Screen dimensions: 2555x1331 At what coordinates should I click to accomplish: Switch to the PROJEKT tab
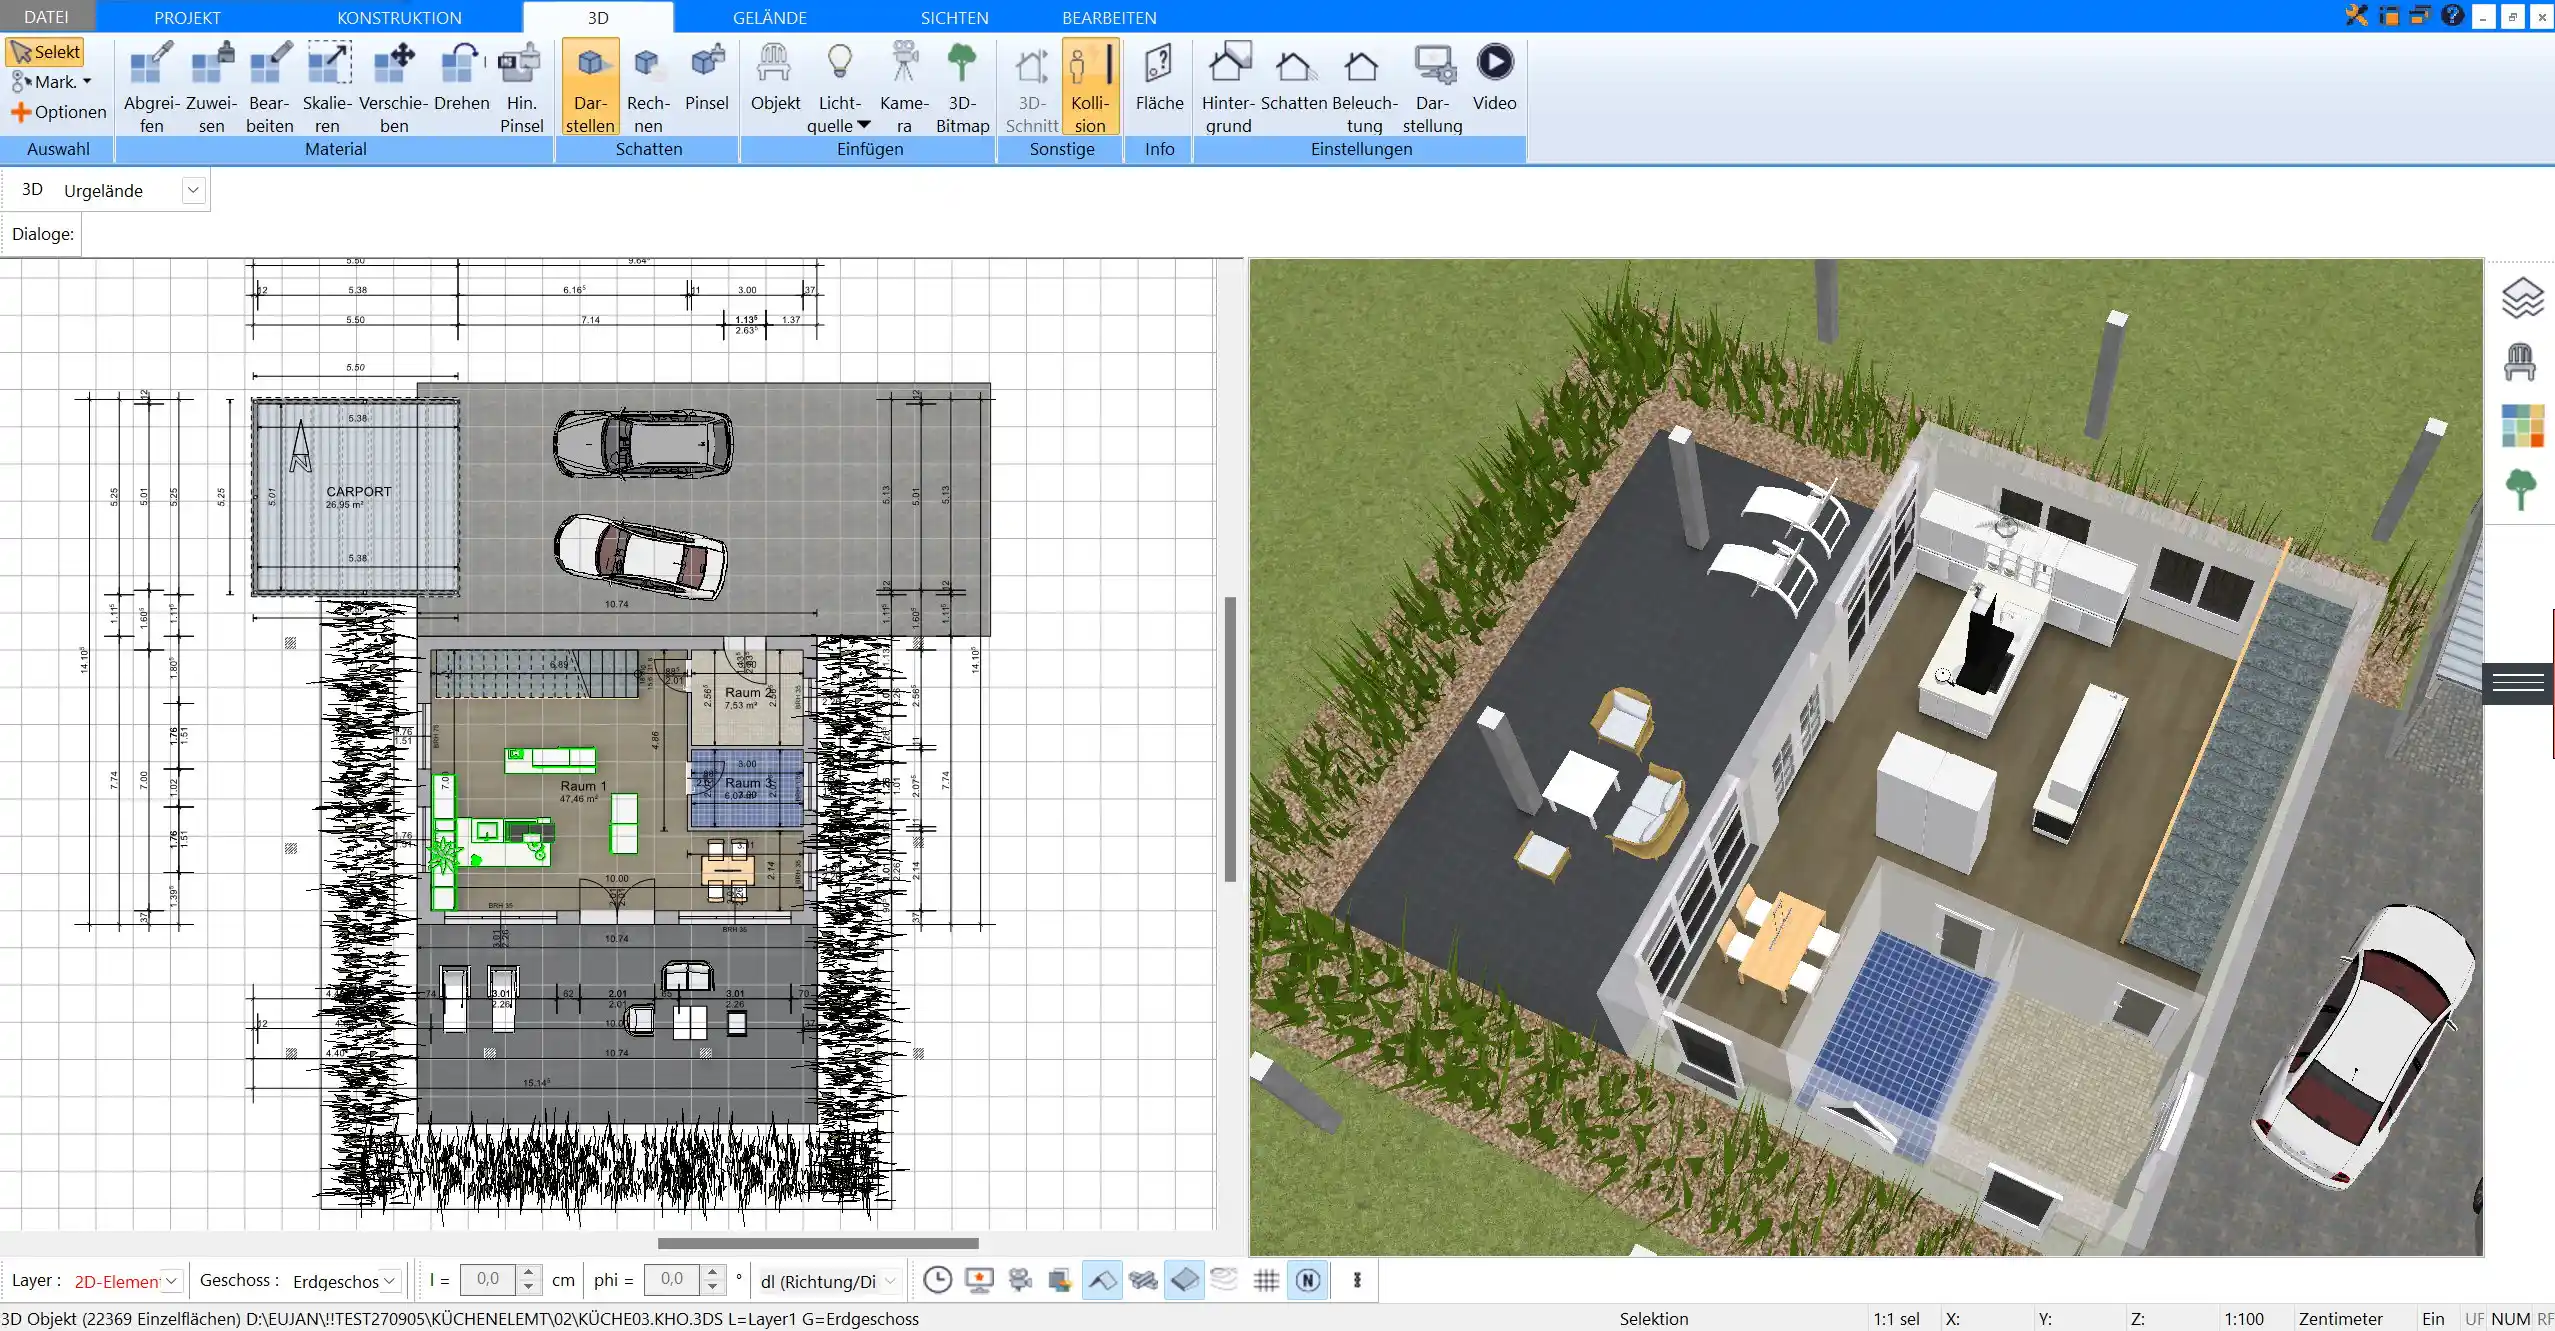click(x=187, y=17)
